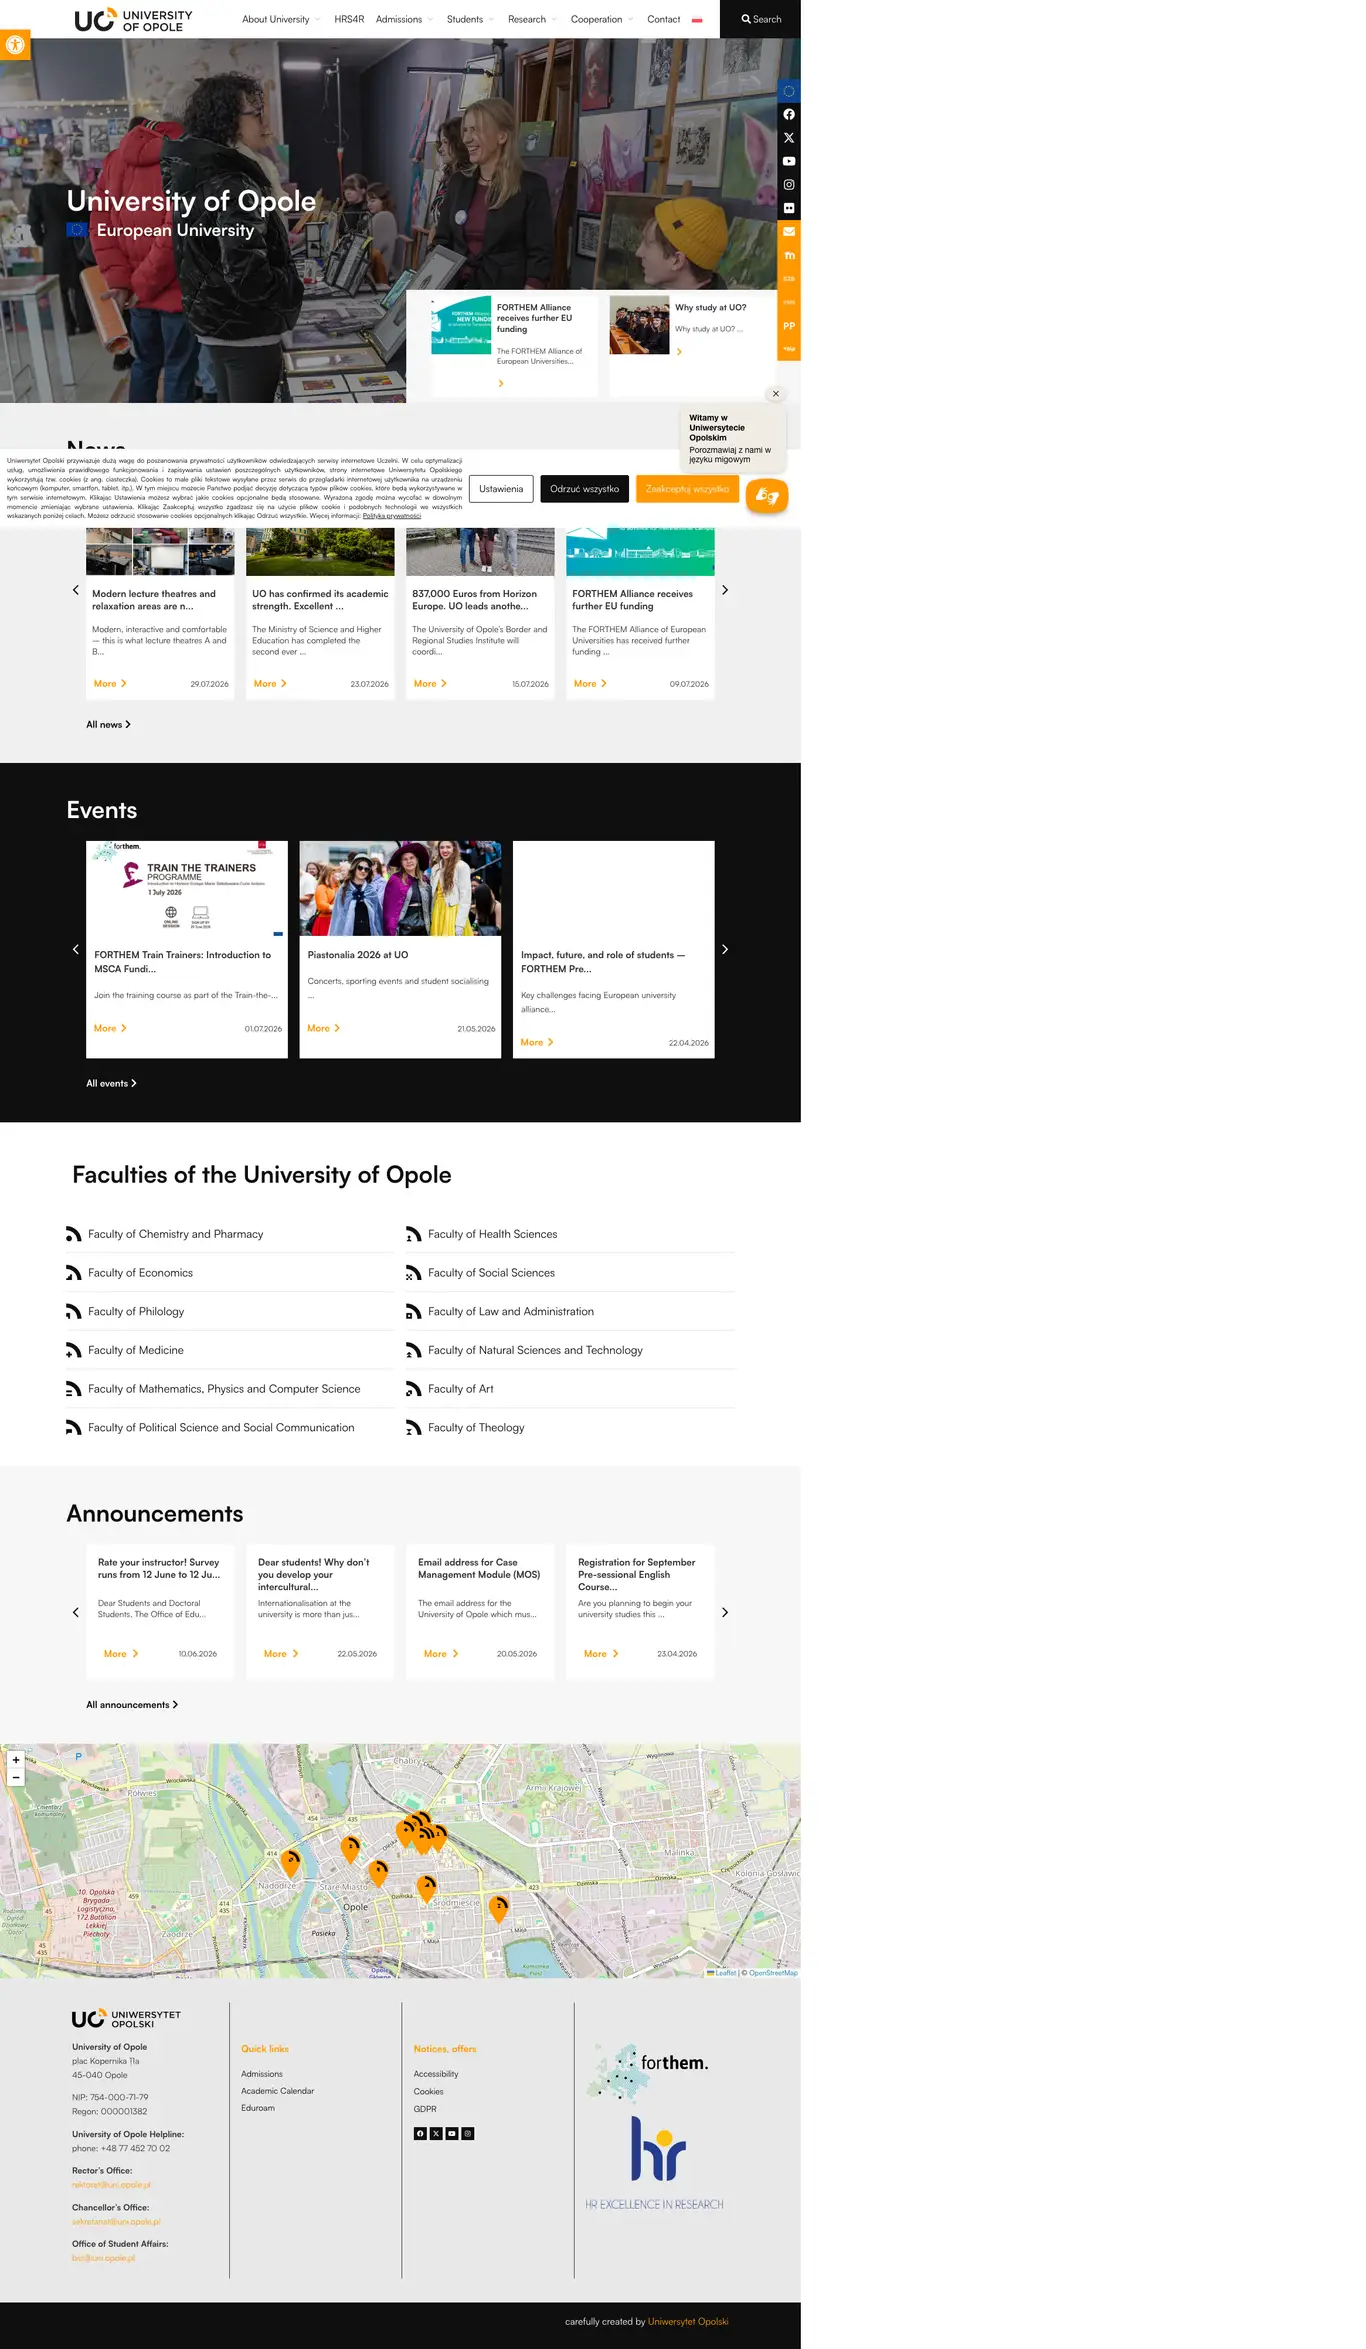Click the footer Instagram icon

pos(468,2133)
